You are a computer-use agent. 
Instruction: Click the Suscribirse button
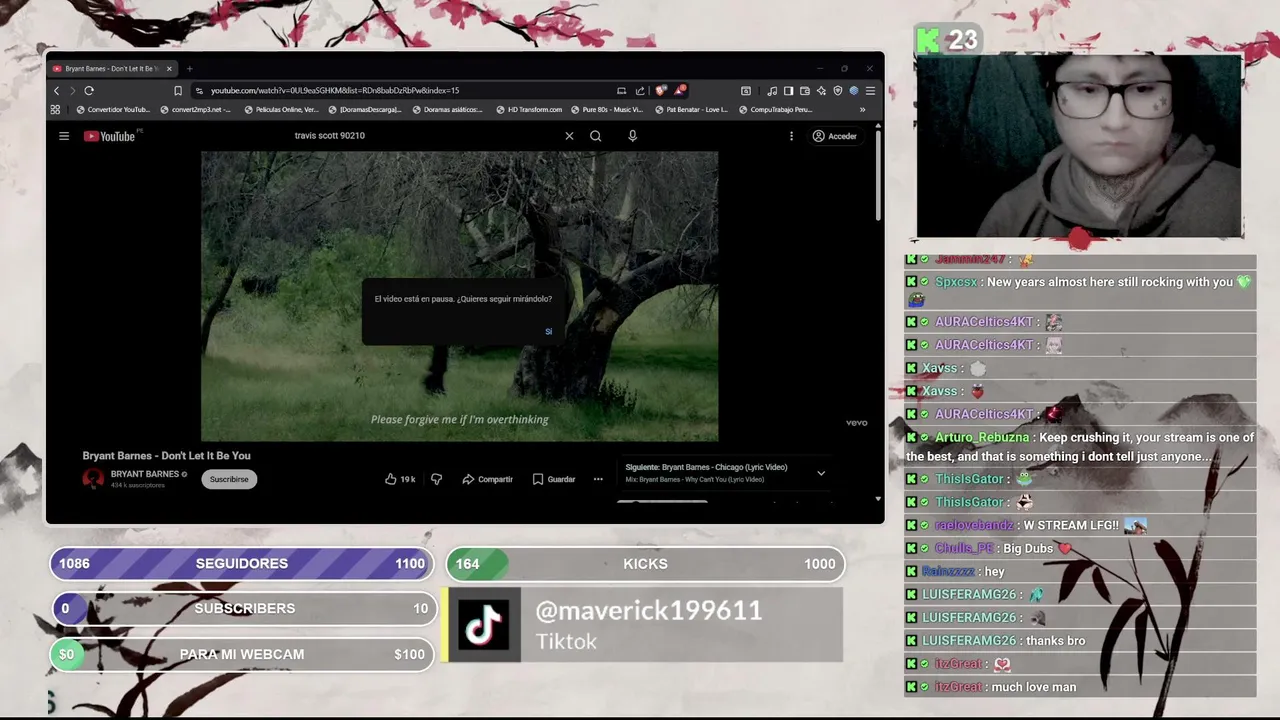pos(229,479)
